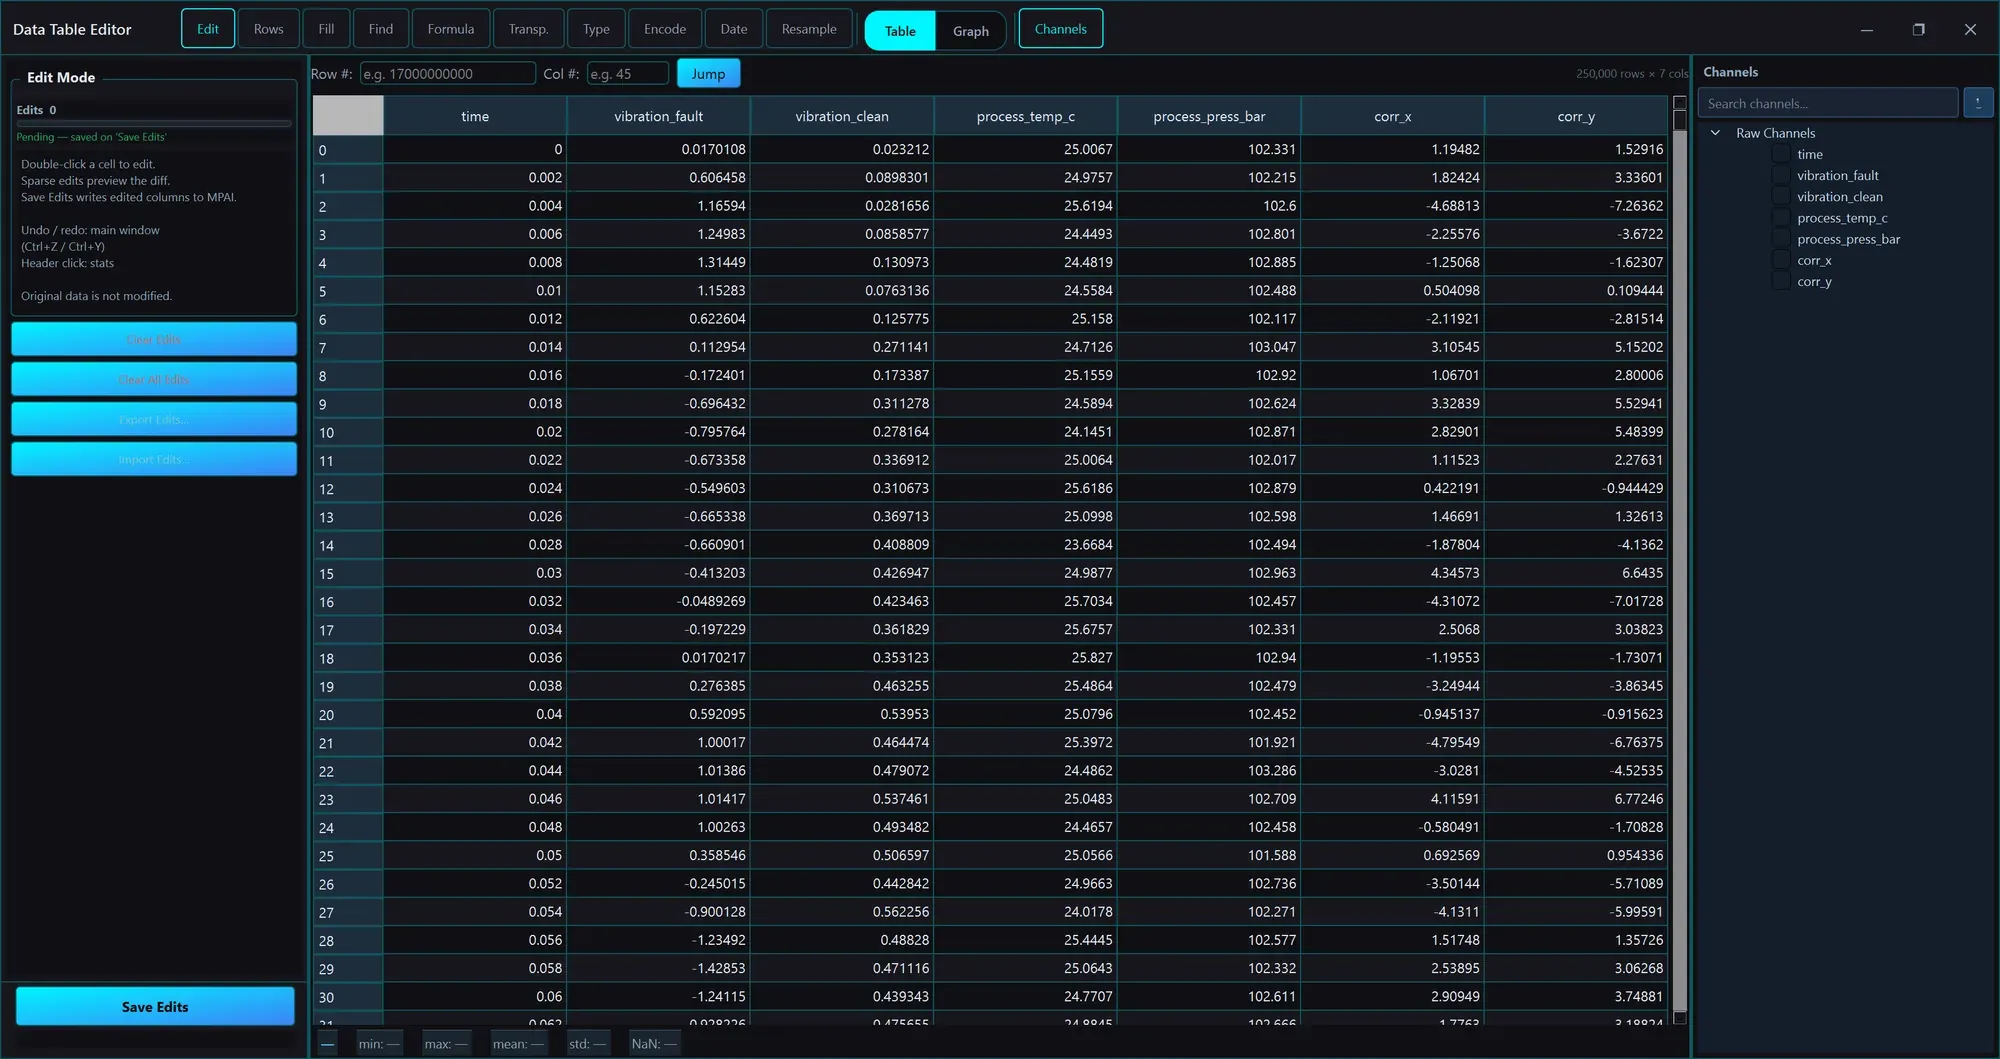Open the Rows tab
Screen dimensions: 2000x1059
(x=268, y=29)
